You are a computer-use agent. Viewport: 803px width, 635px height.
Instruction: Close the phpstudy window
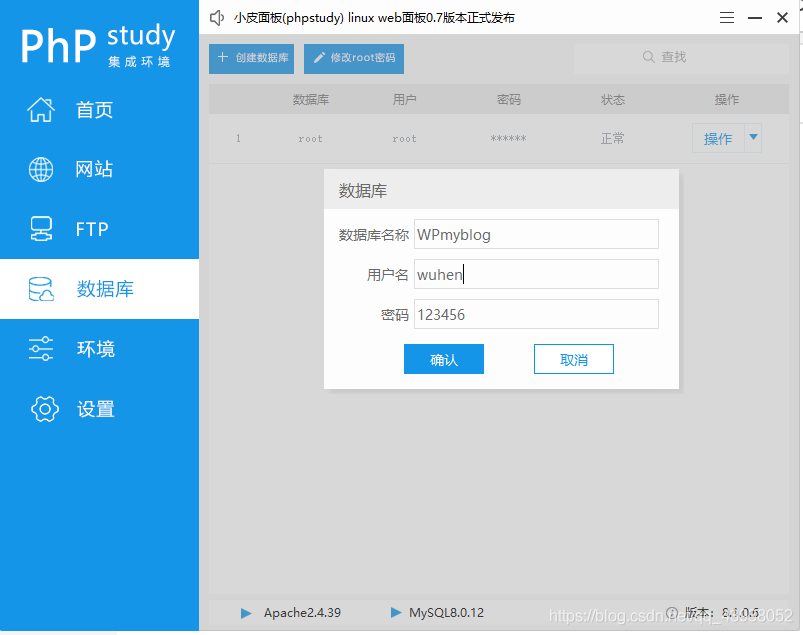782,18
